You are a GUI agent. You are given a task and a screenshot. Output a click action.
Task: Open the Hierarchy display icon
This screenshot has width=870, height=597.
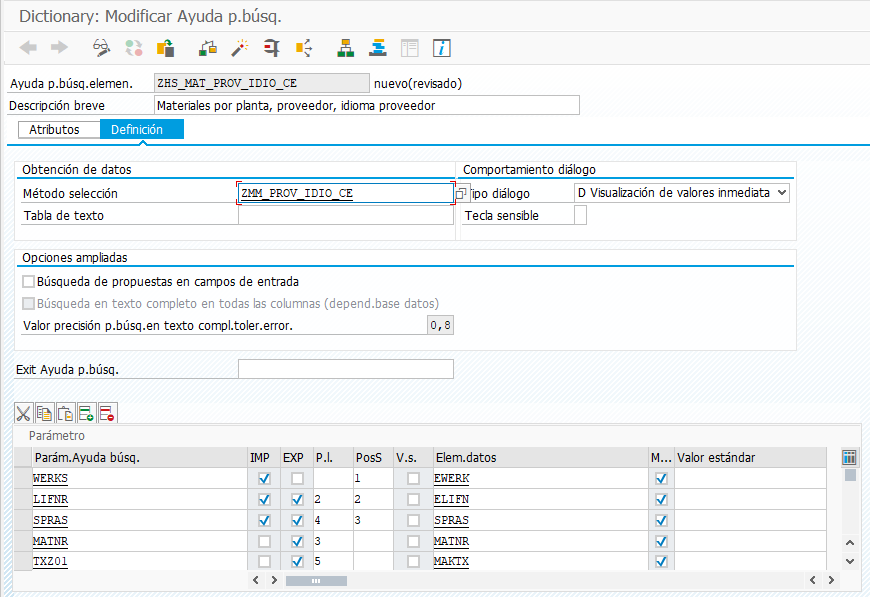tap(346, 48)
